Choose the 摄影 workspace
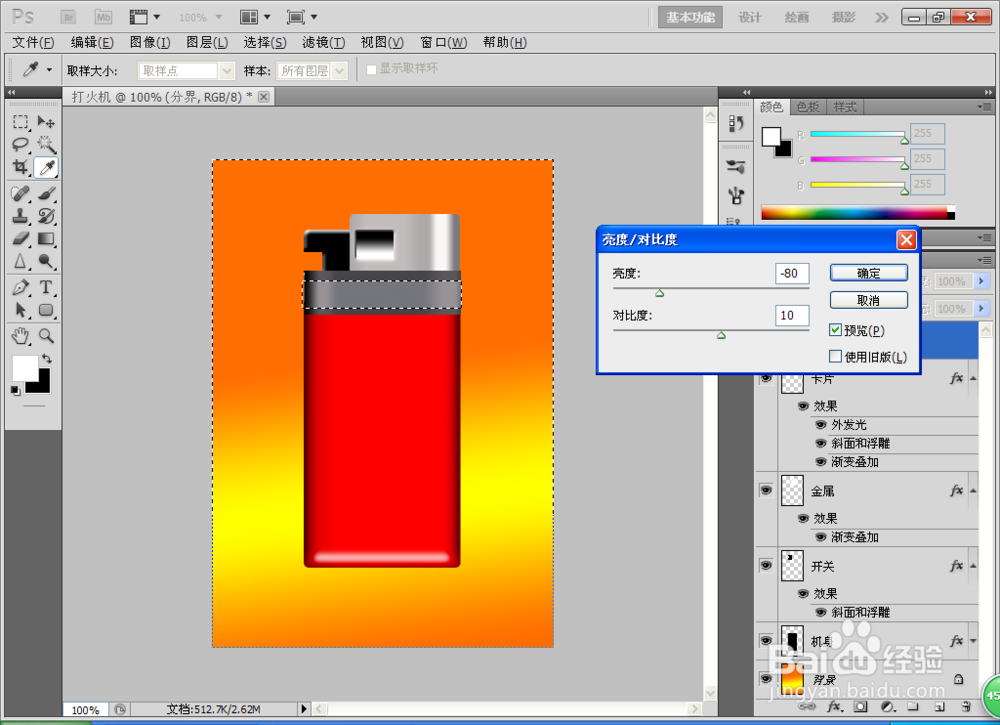Image resolution: width=1000 pixels, height=725 pixels. [x=844, y=17]
